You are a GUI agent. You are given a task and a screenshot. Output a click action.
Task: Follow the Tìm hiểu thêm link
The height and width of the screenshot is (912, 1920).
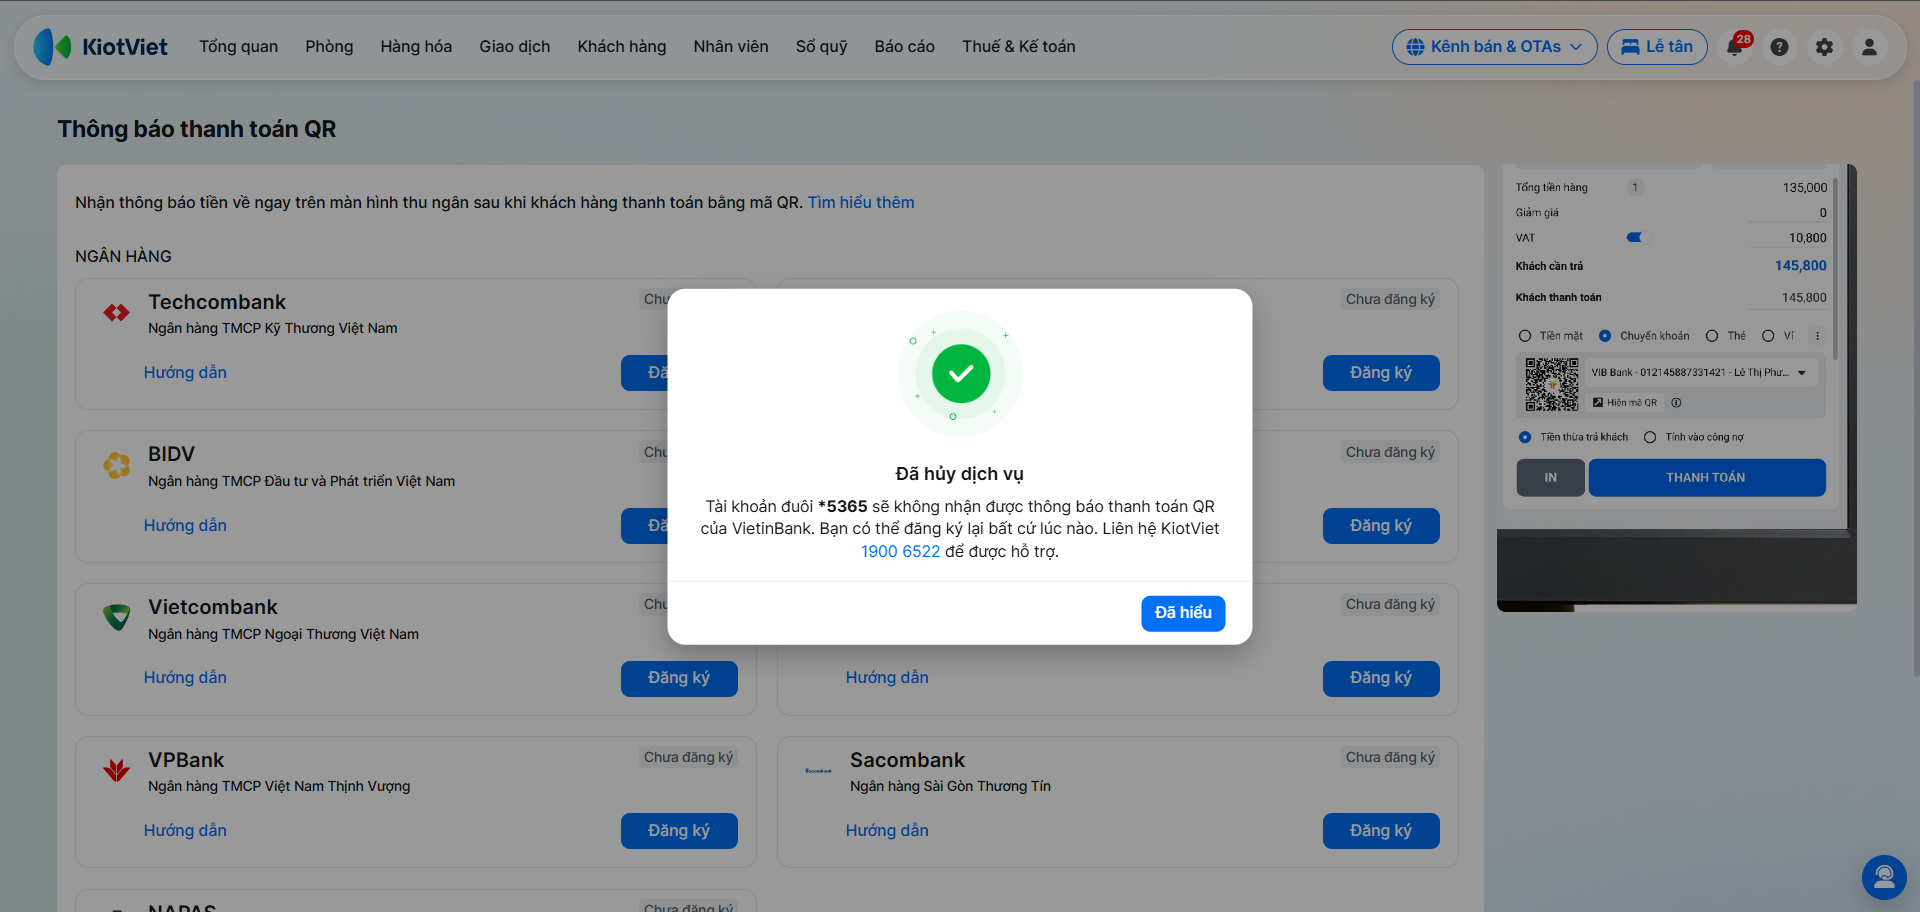point(861,203)
